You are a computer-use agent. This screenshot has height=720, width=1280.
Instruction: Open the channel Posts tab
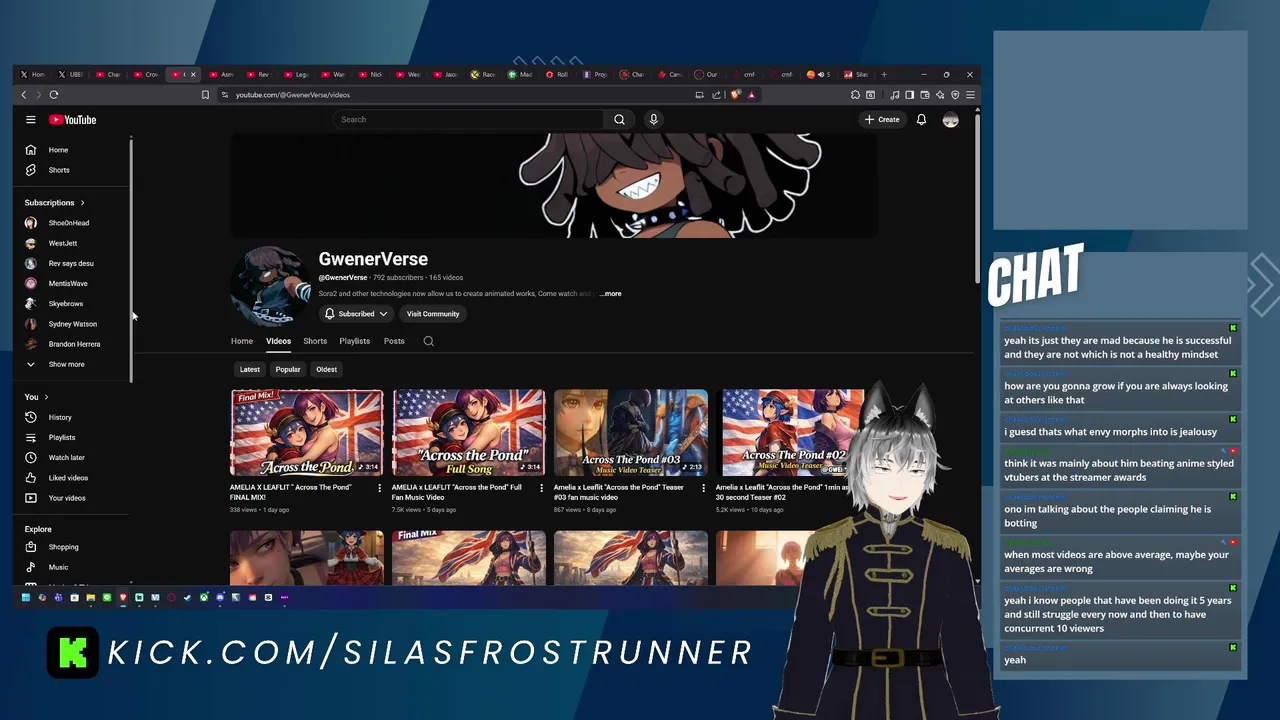(394, 341)
